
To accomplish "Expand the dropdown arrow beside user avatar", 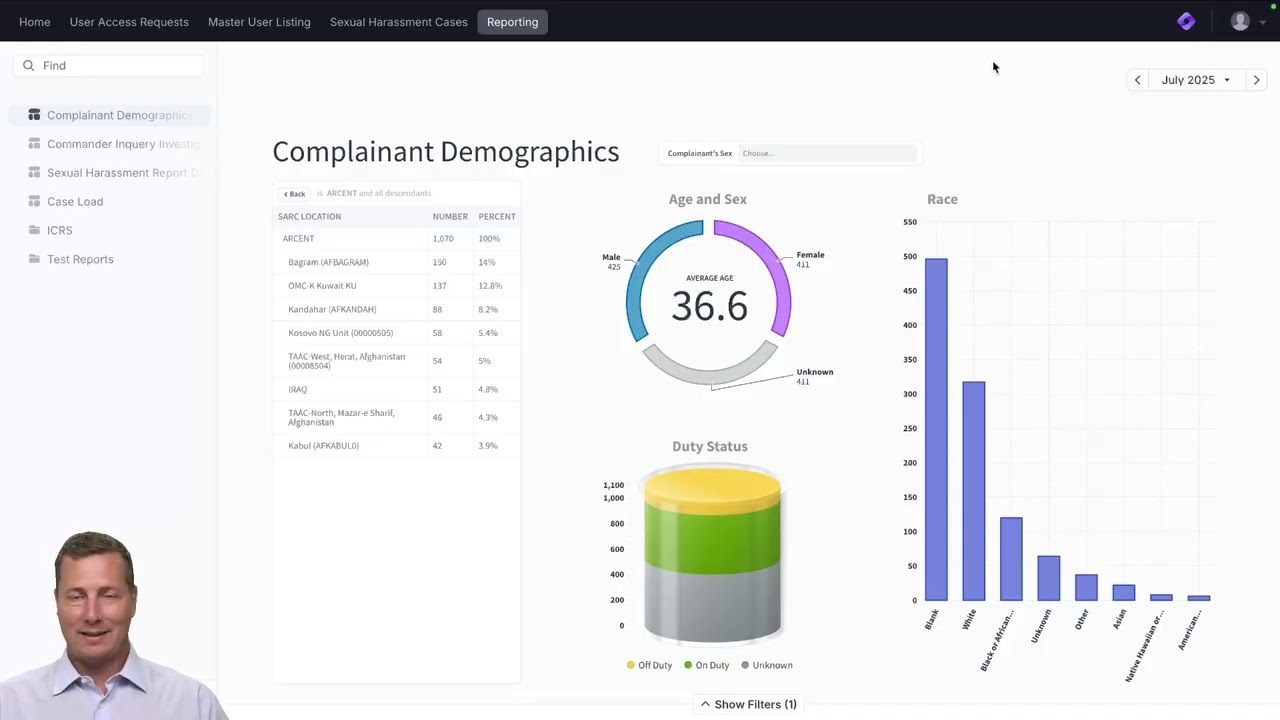I will click(1262, 22).
